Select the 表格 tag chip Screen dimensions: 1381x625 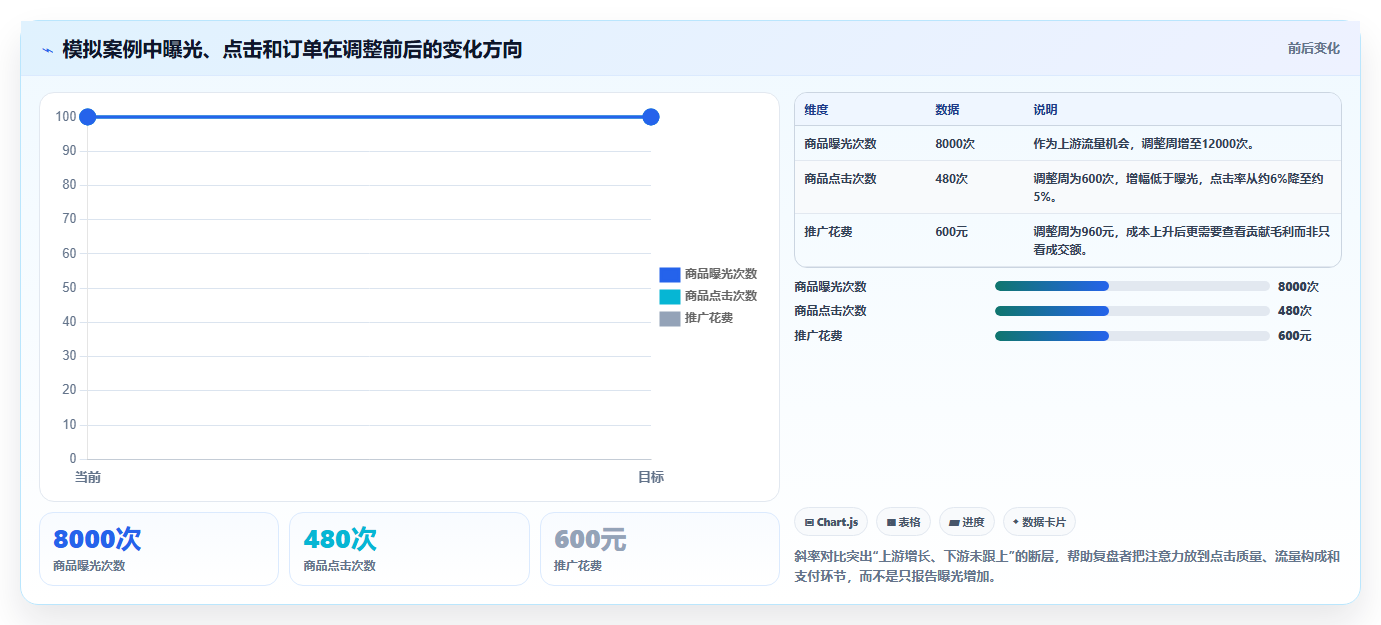click(903, 522)
